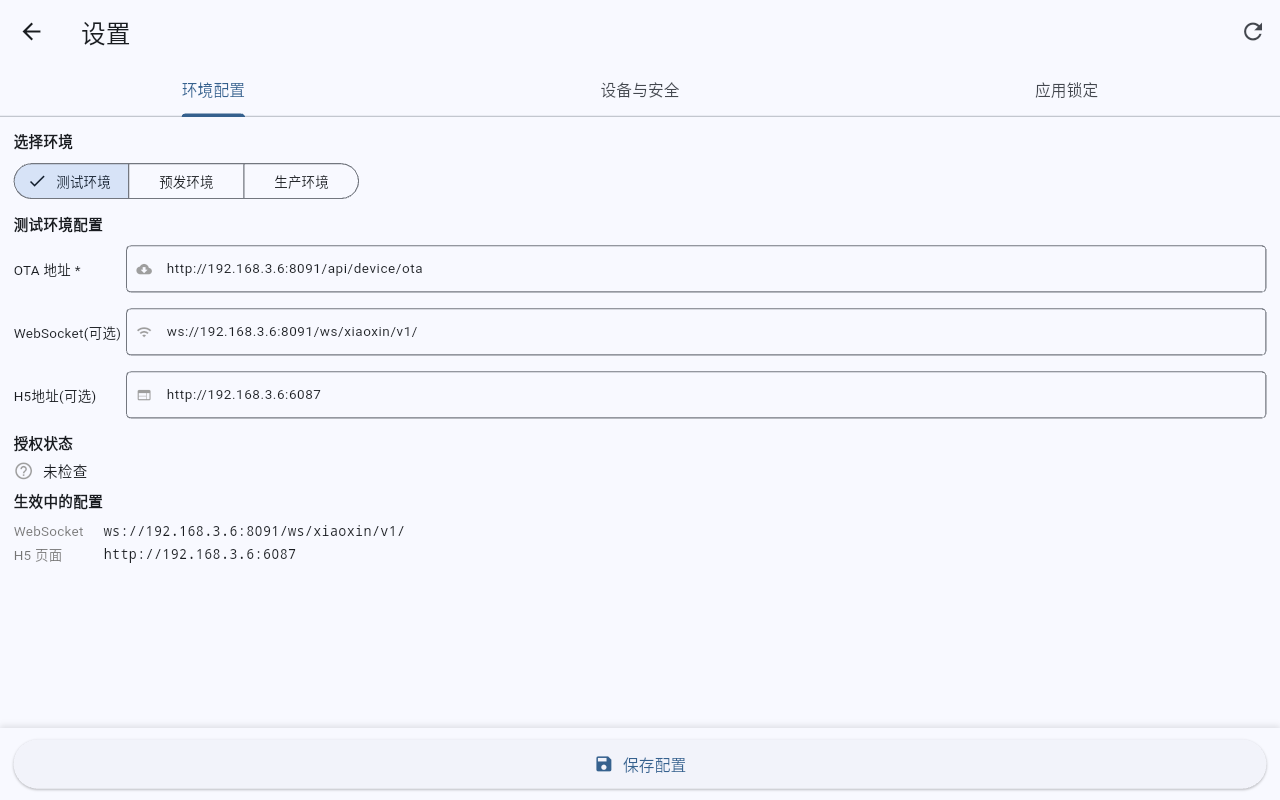Screen dimensions: 1280x800
Task: Click the H5地址(可选) label
Action: click(55, 396)
